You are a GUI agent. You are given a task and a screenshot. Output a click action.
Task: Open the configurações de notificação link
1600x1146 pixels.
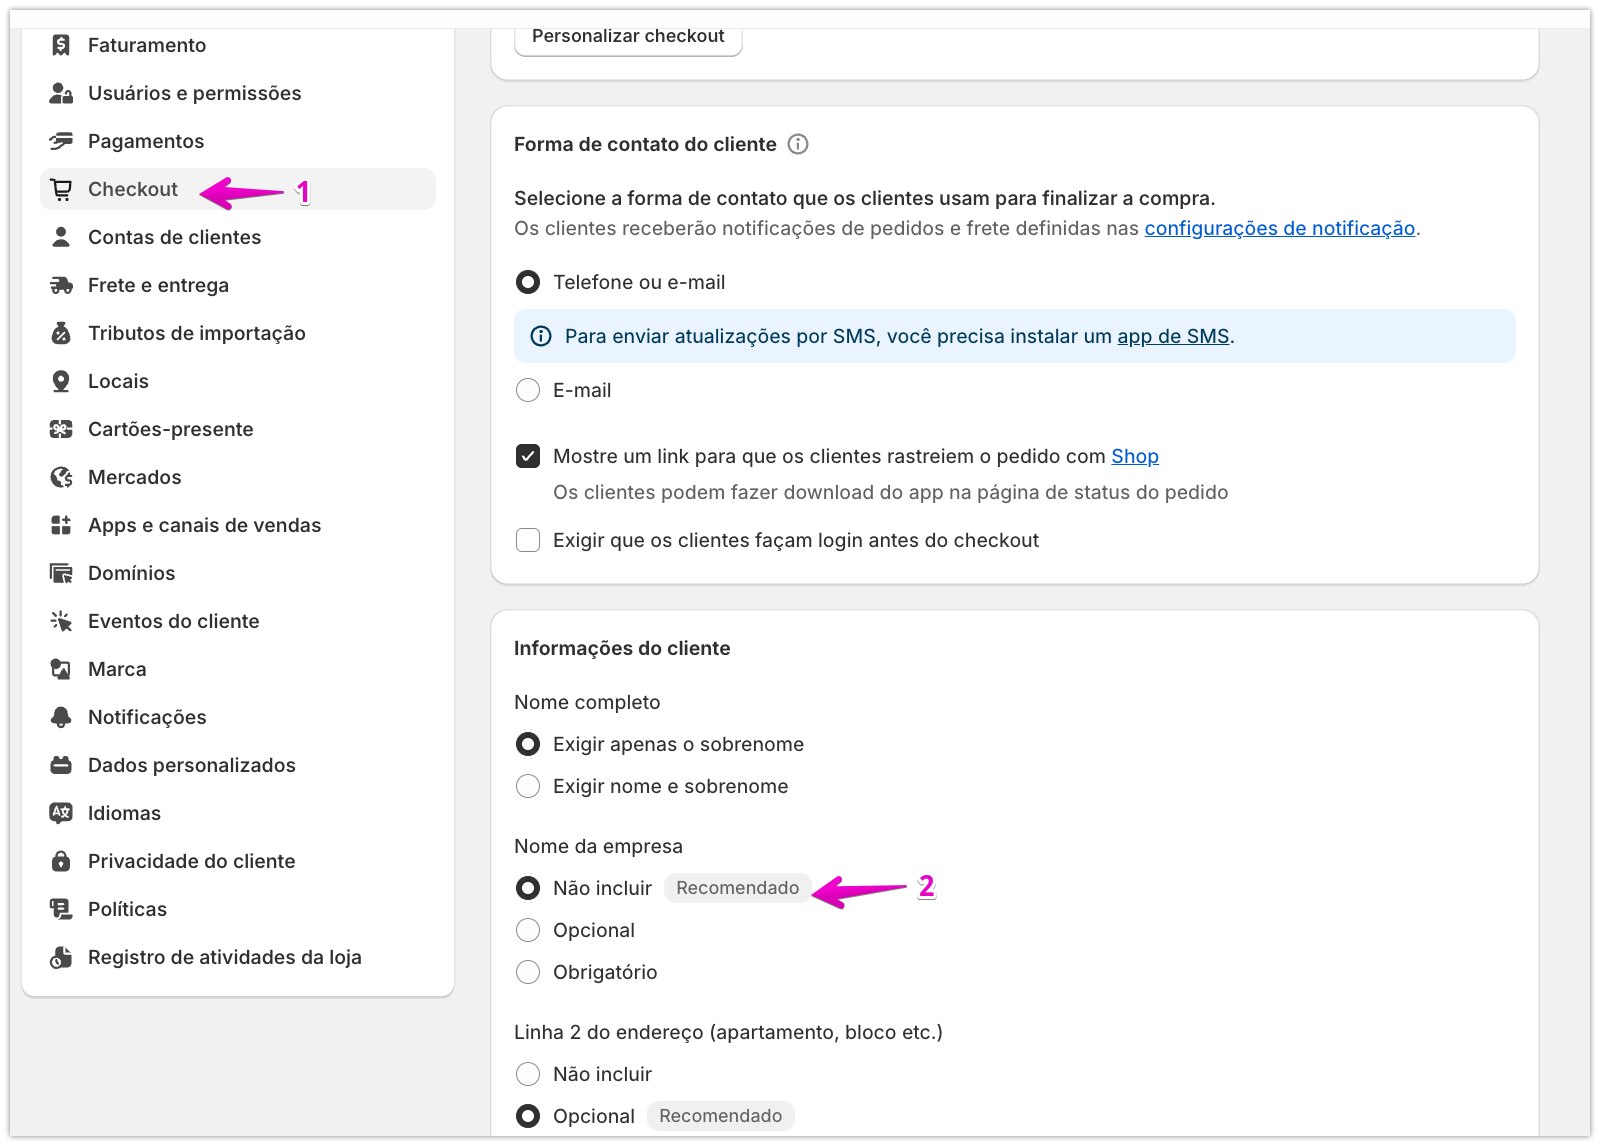coord(1279,228)
